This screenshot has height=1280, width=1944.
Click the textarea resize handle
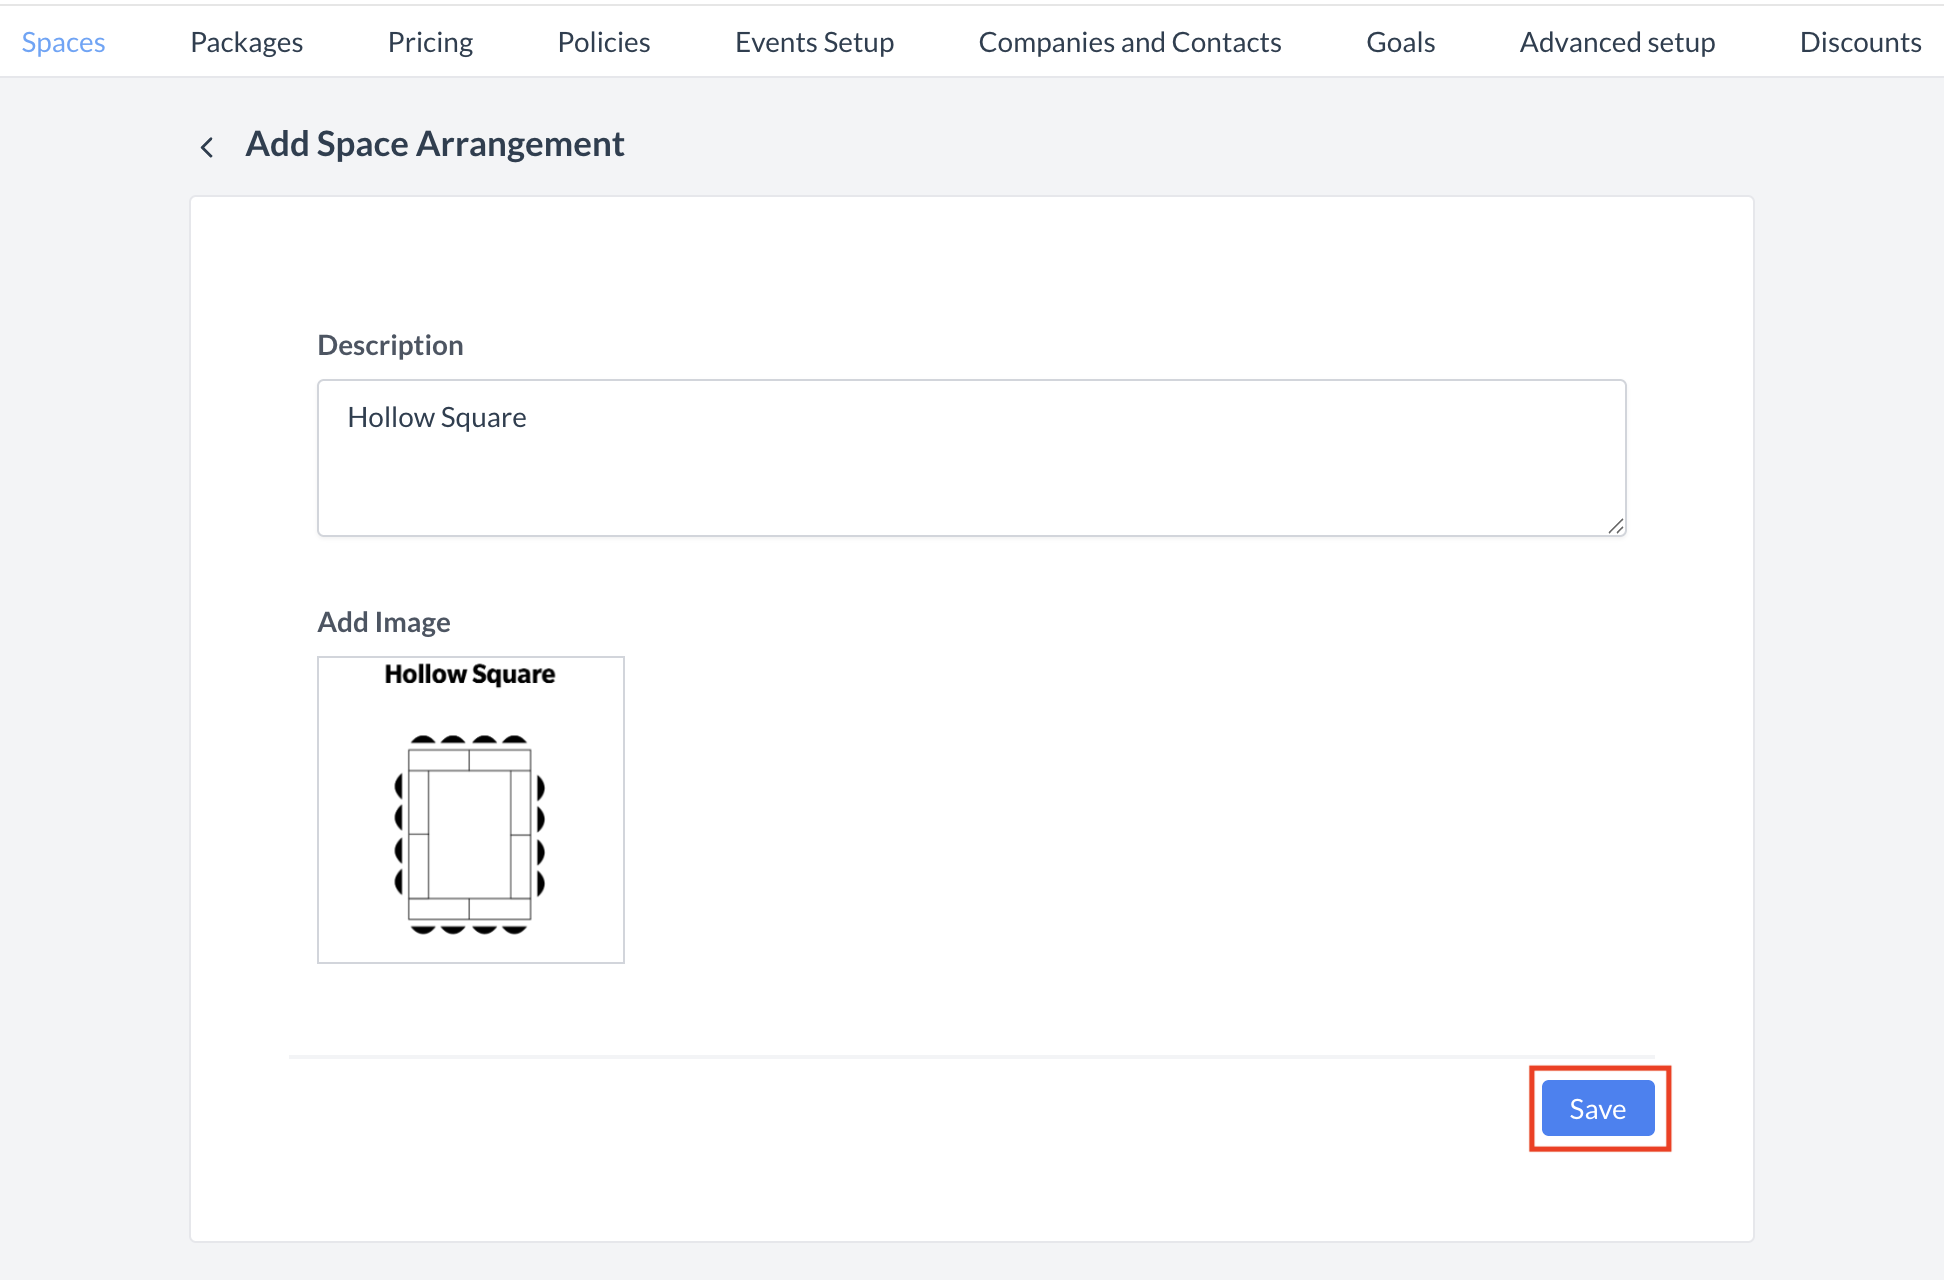coord(1617,527)
